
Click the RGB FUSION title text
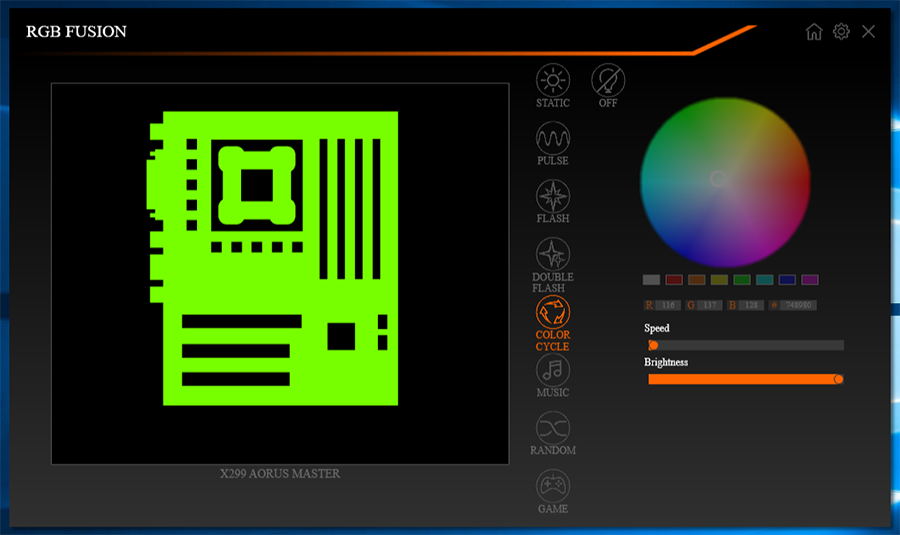(x=76, y=32)
